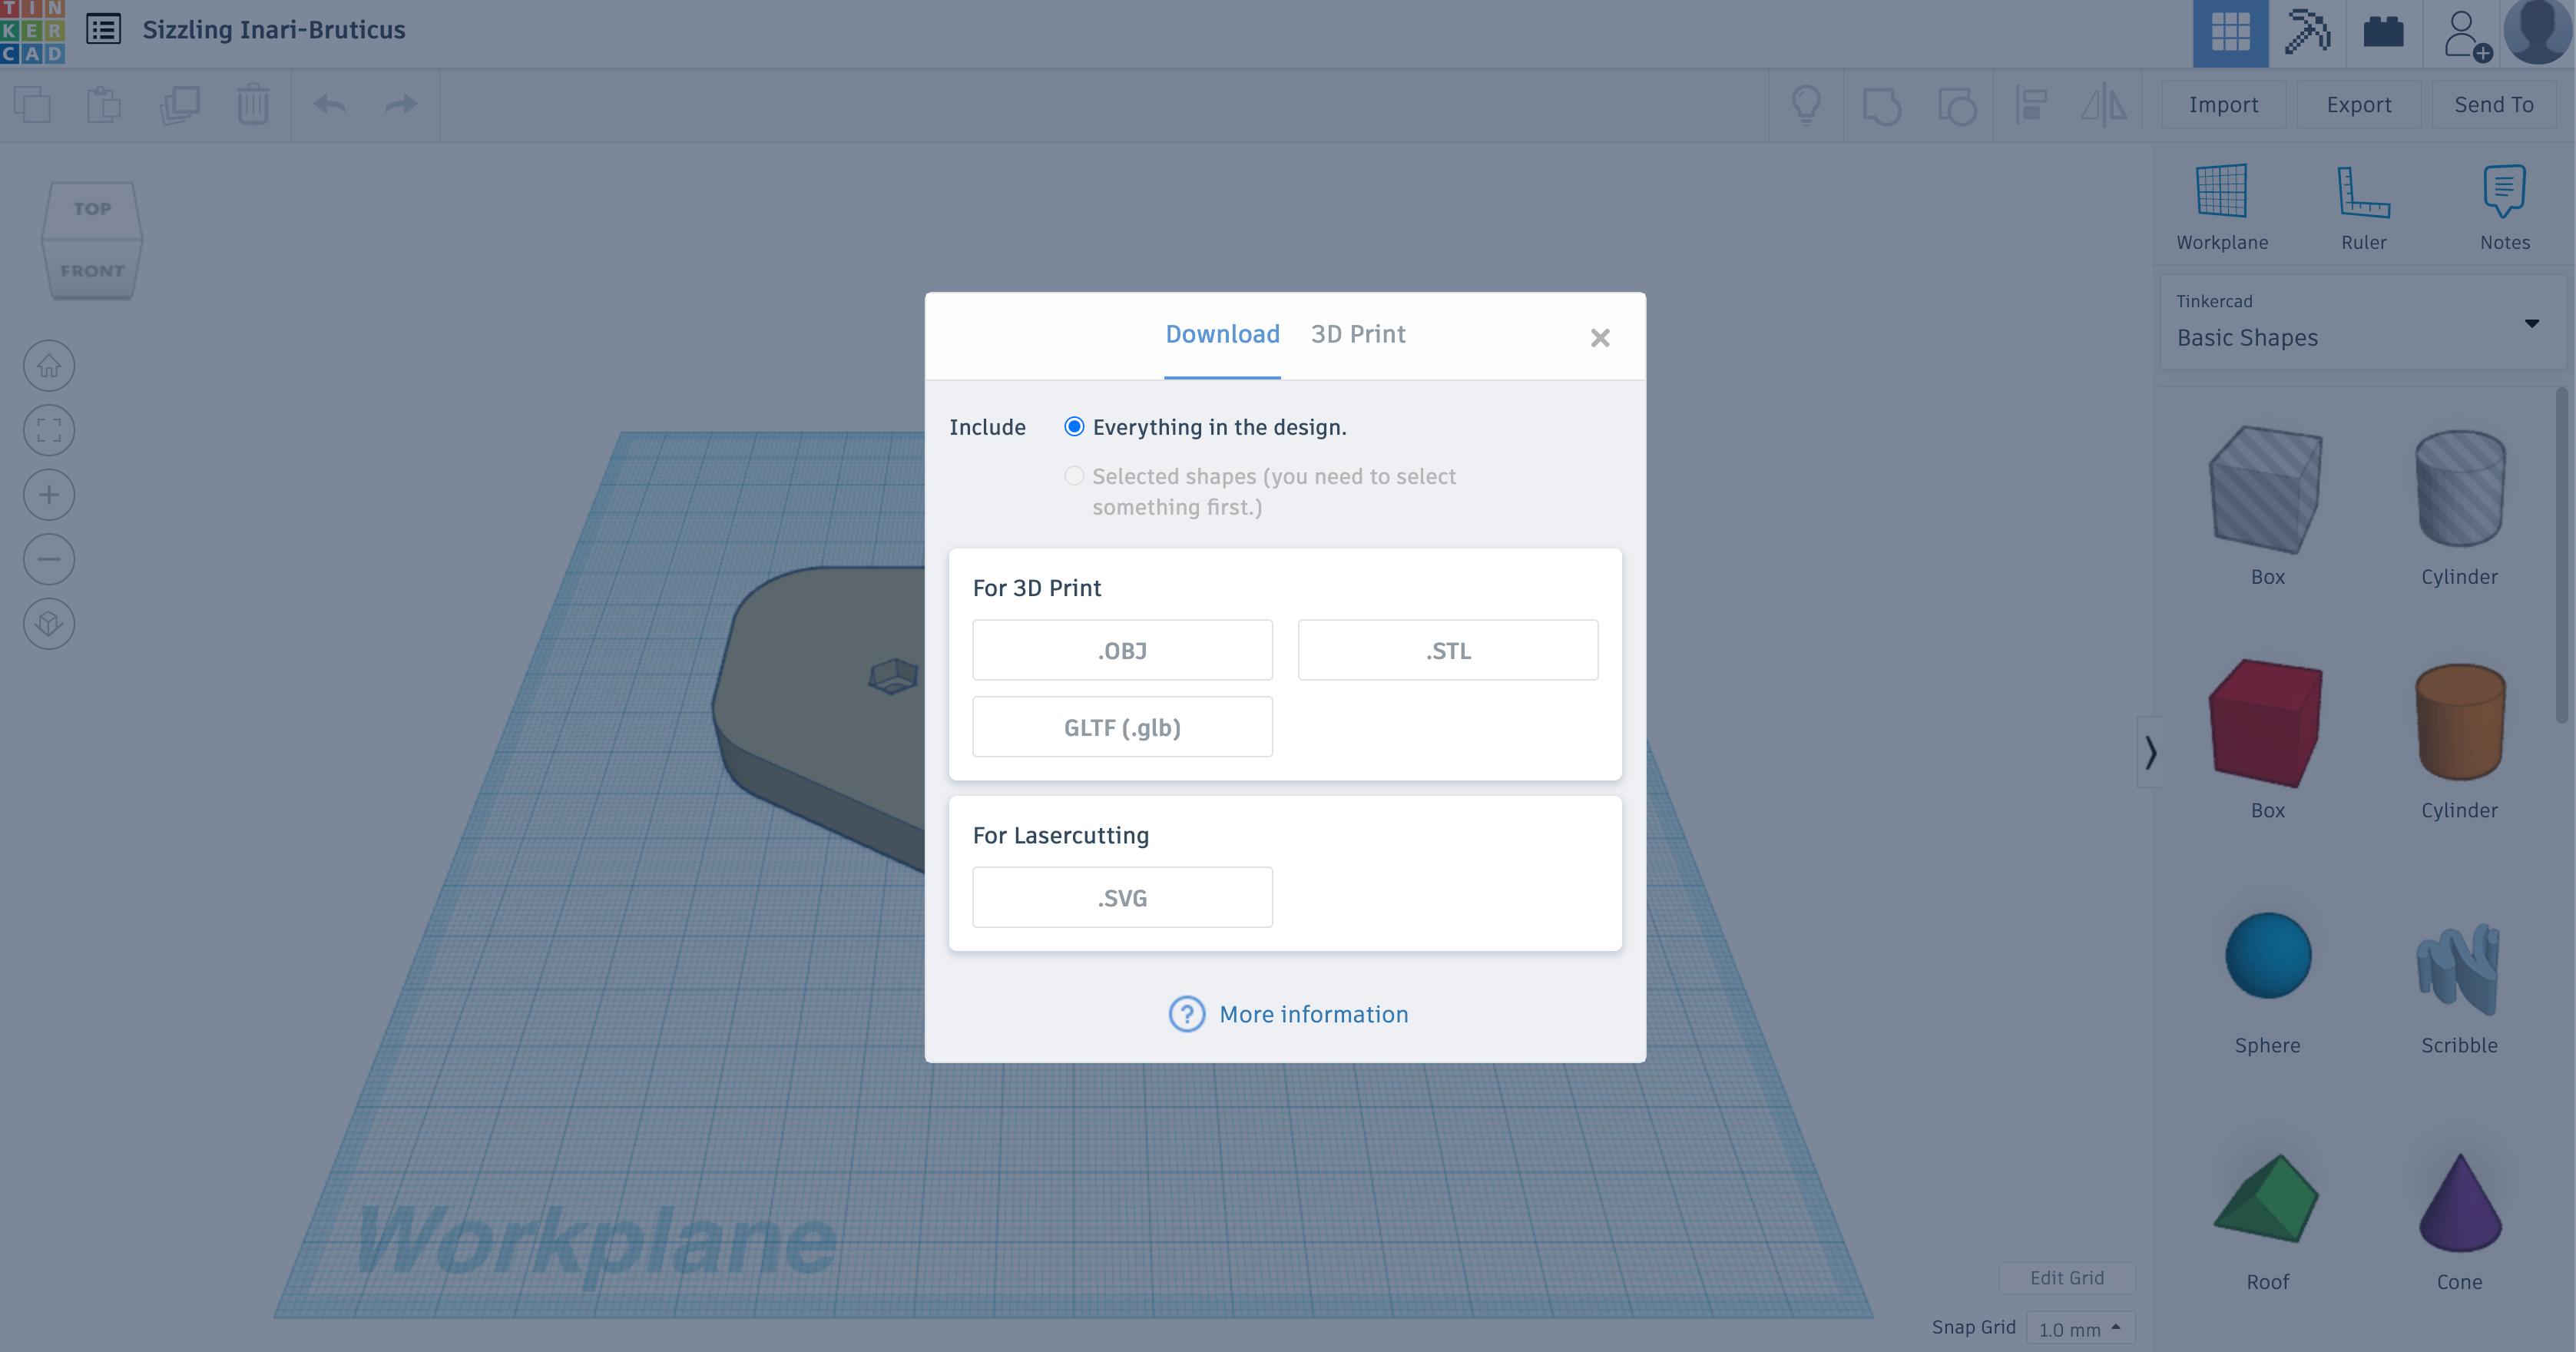Screen dimensions: 2576x1352
Task: Download design as .OBJ format
Action: (x=1123, y=650)
